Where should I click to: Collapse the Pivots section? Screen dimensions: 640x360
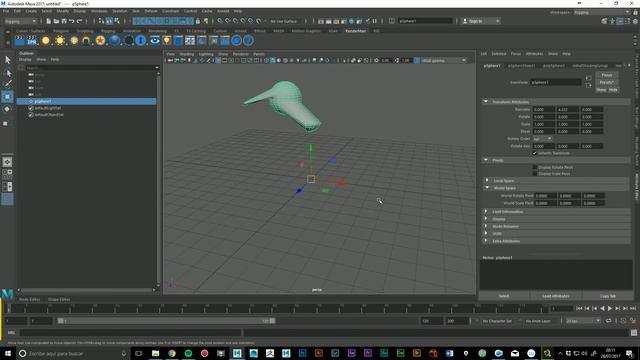(x=486, y=160)
